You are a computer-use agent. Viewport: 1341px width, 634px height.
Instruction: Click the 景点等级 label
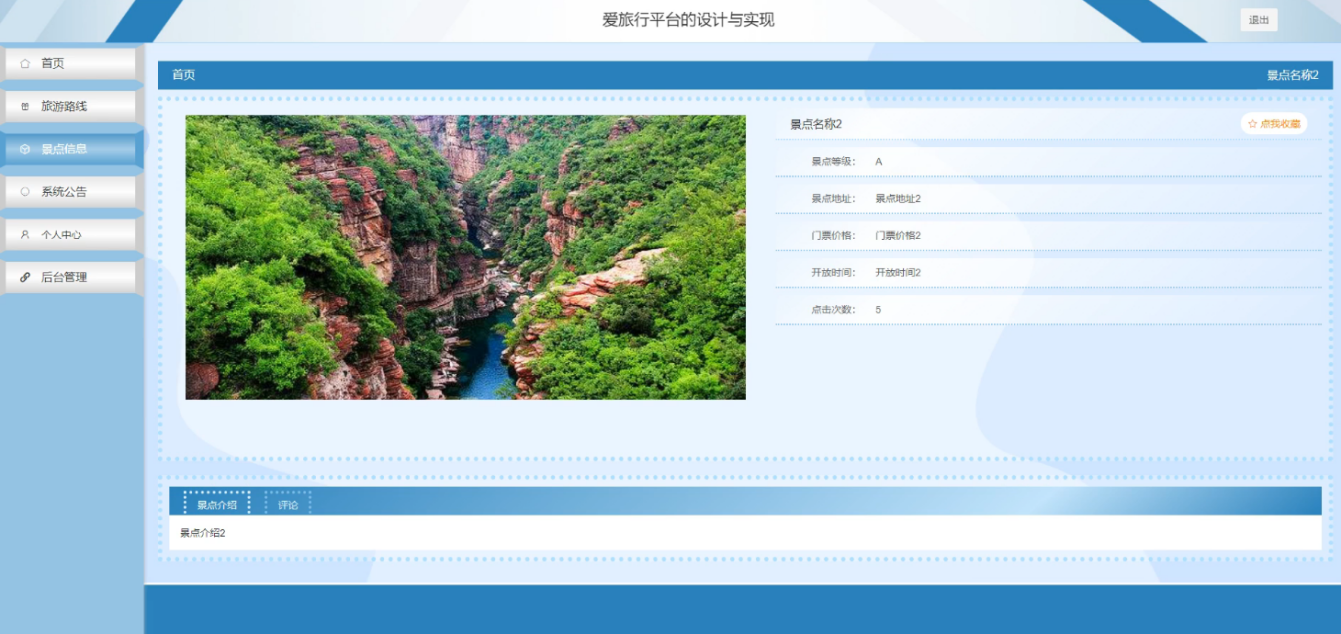point(833,161)
